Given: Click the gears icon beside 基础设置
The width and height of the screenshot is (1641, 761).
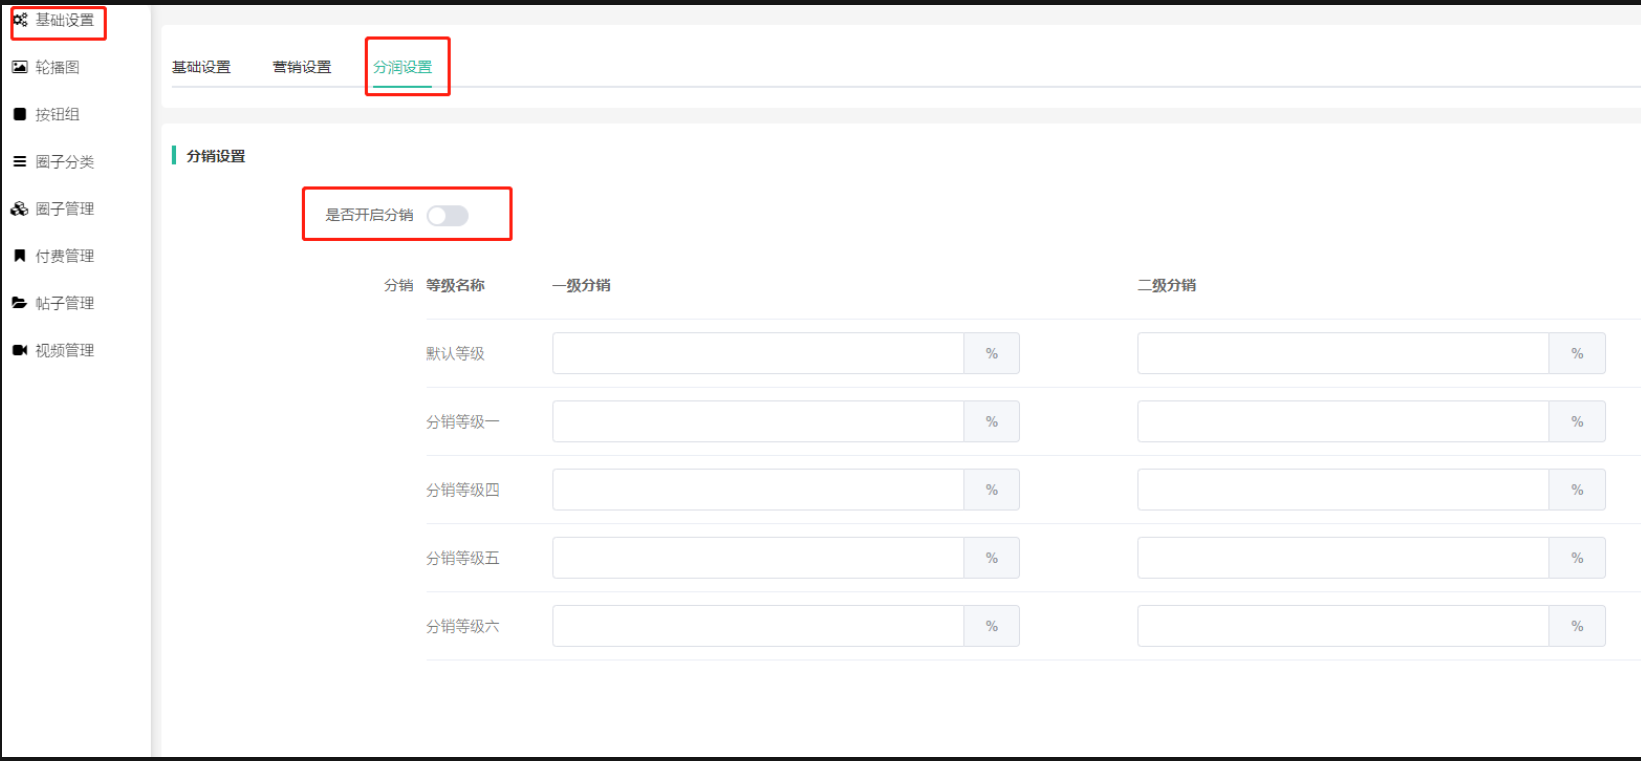Looking at the screenshot, I should (20, 20).
